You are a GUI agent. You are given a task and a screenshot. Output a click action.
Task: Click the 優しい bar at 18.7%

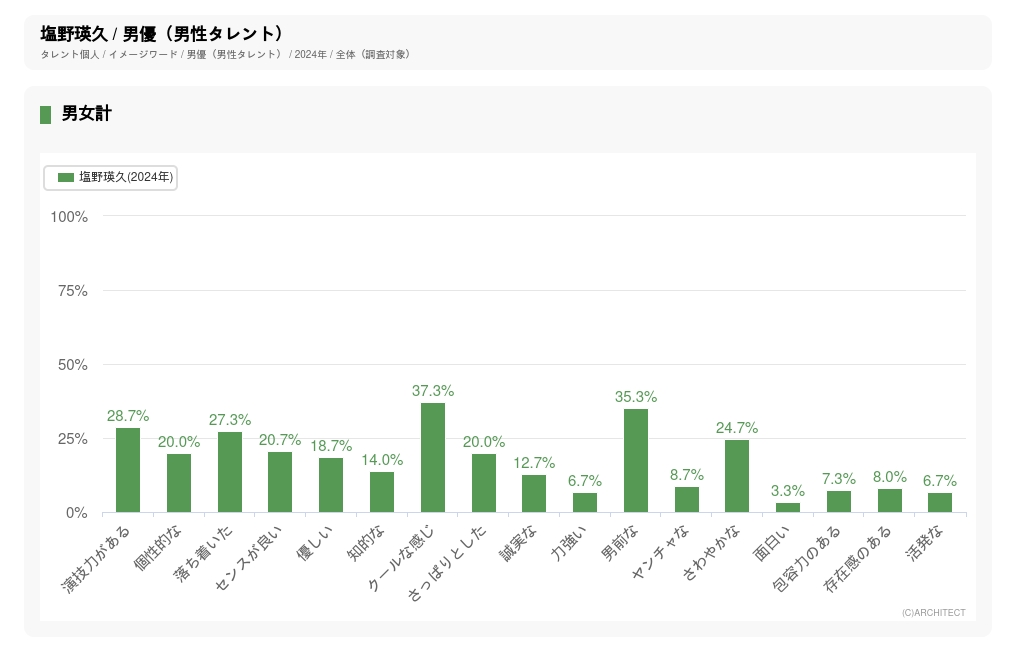point(331,485)
